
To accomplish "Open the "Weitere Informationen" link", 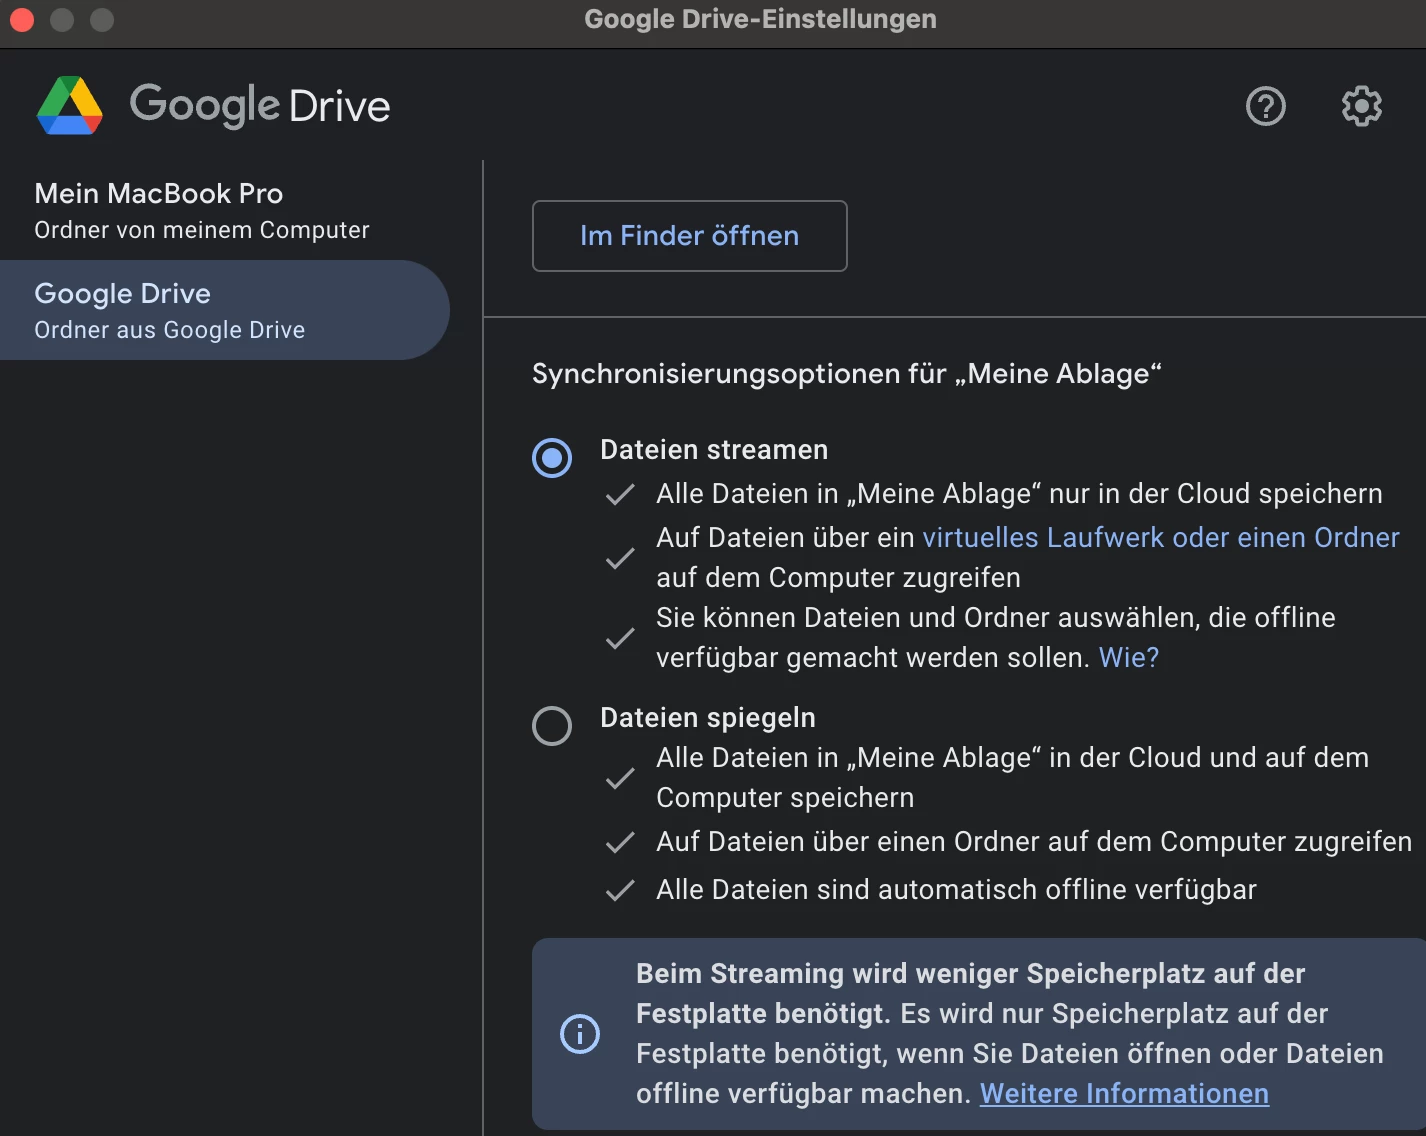I will click(1124, 1094).
